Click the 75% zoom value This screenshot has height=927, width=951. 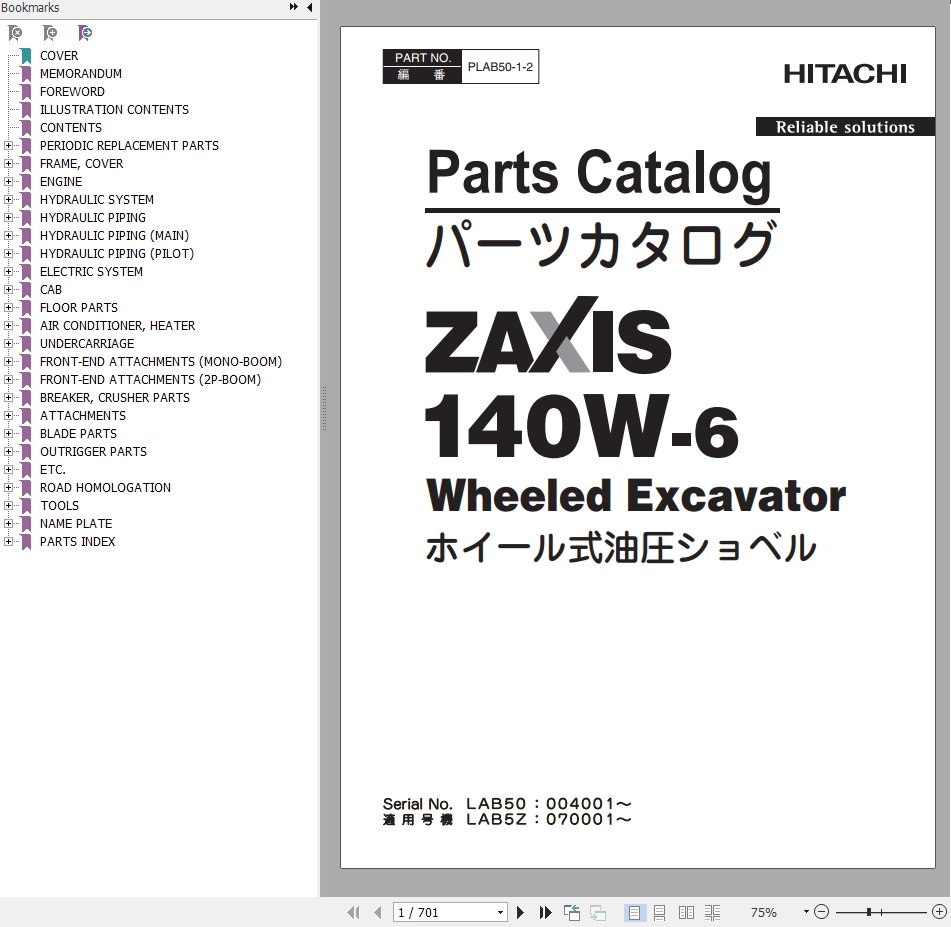[x=763, y=912]
